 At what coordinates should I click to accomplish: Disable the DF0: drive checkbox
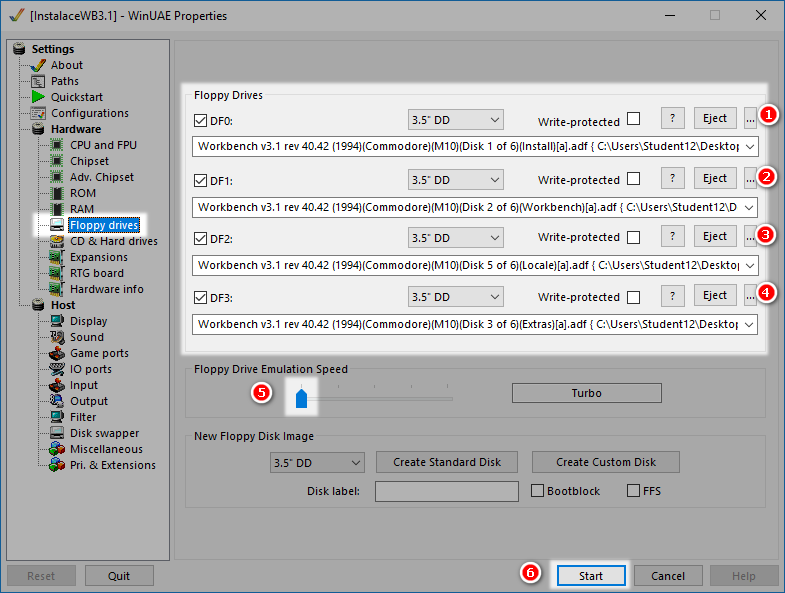(x=200, y=121)
